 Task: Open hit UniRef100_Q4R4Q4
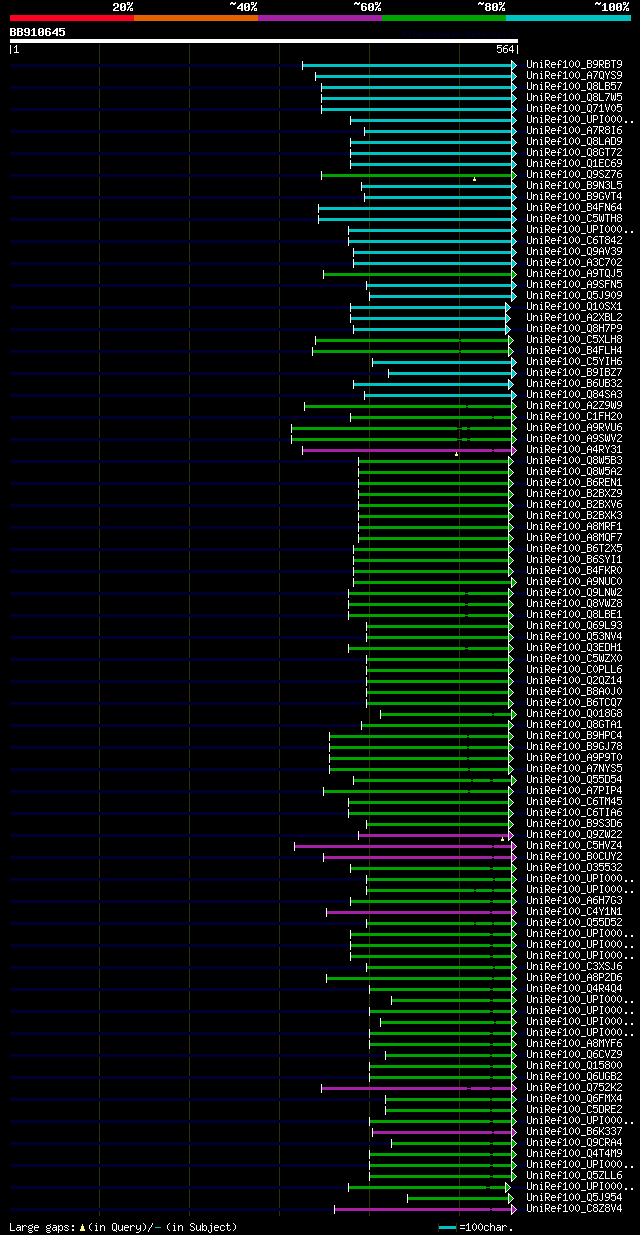(574, 989)
